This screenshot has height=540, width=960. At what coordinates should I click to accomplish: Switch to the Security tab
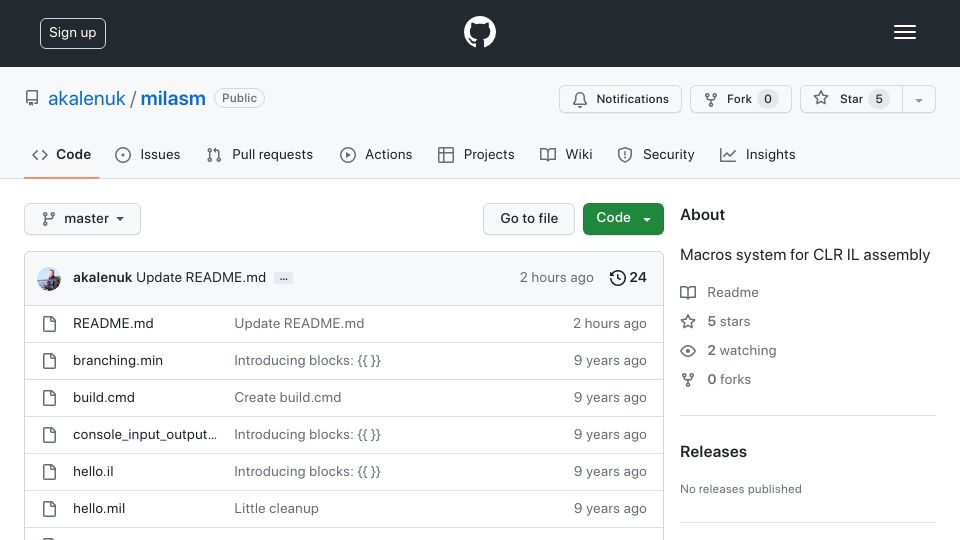tap(656, 154)
